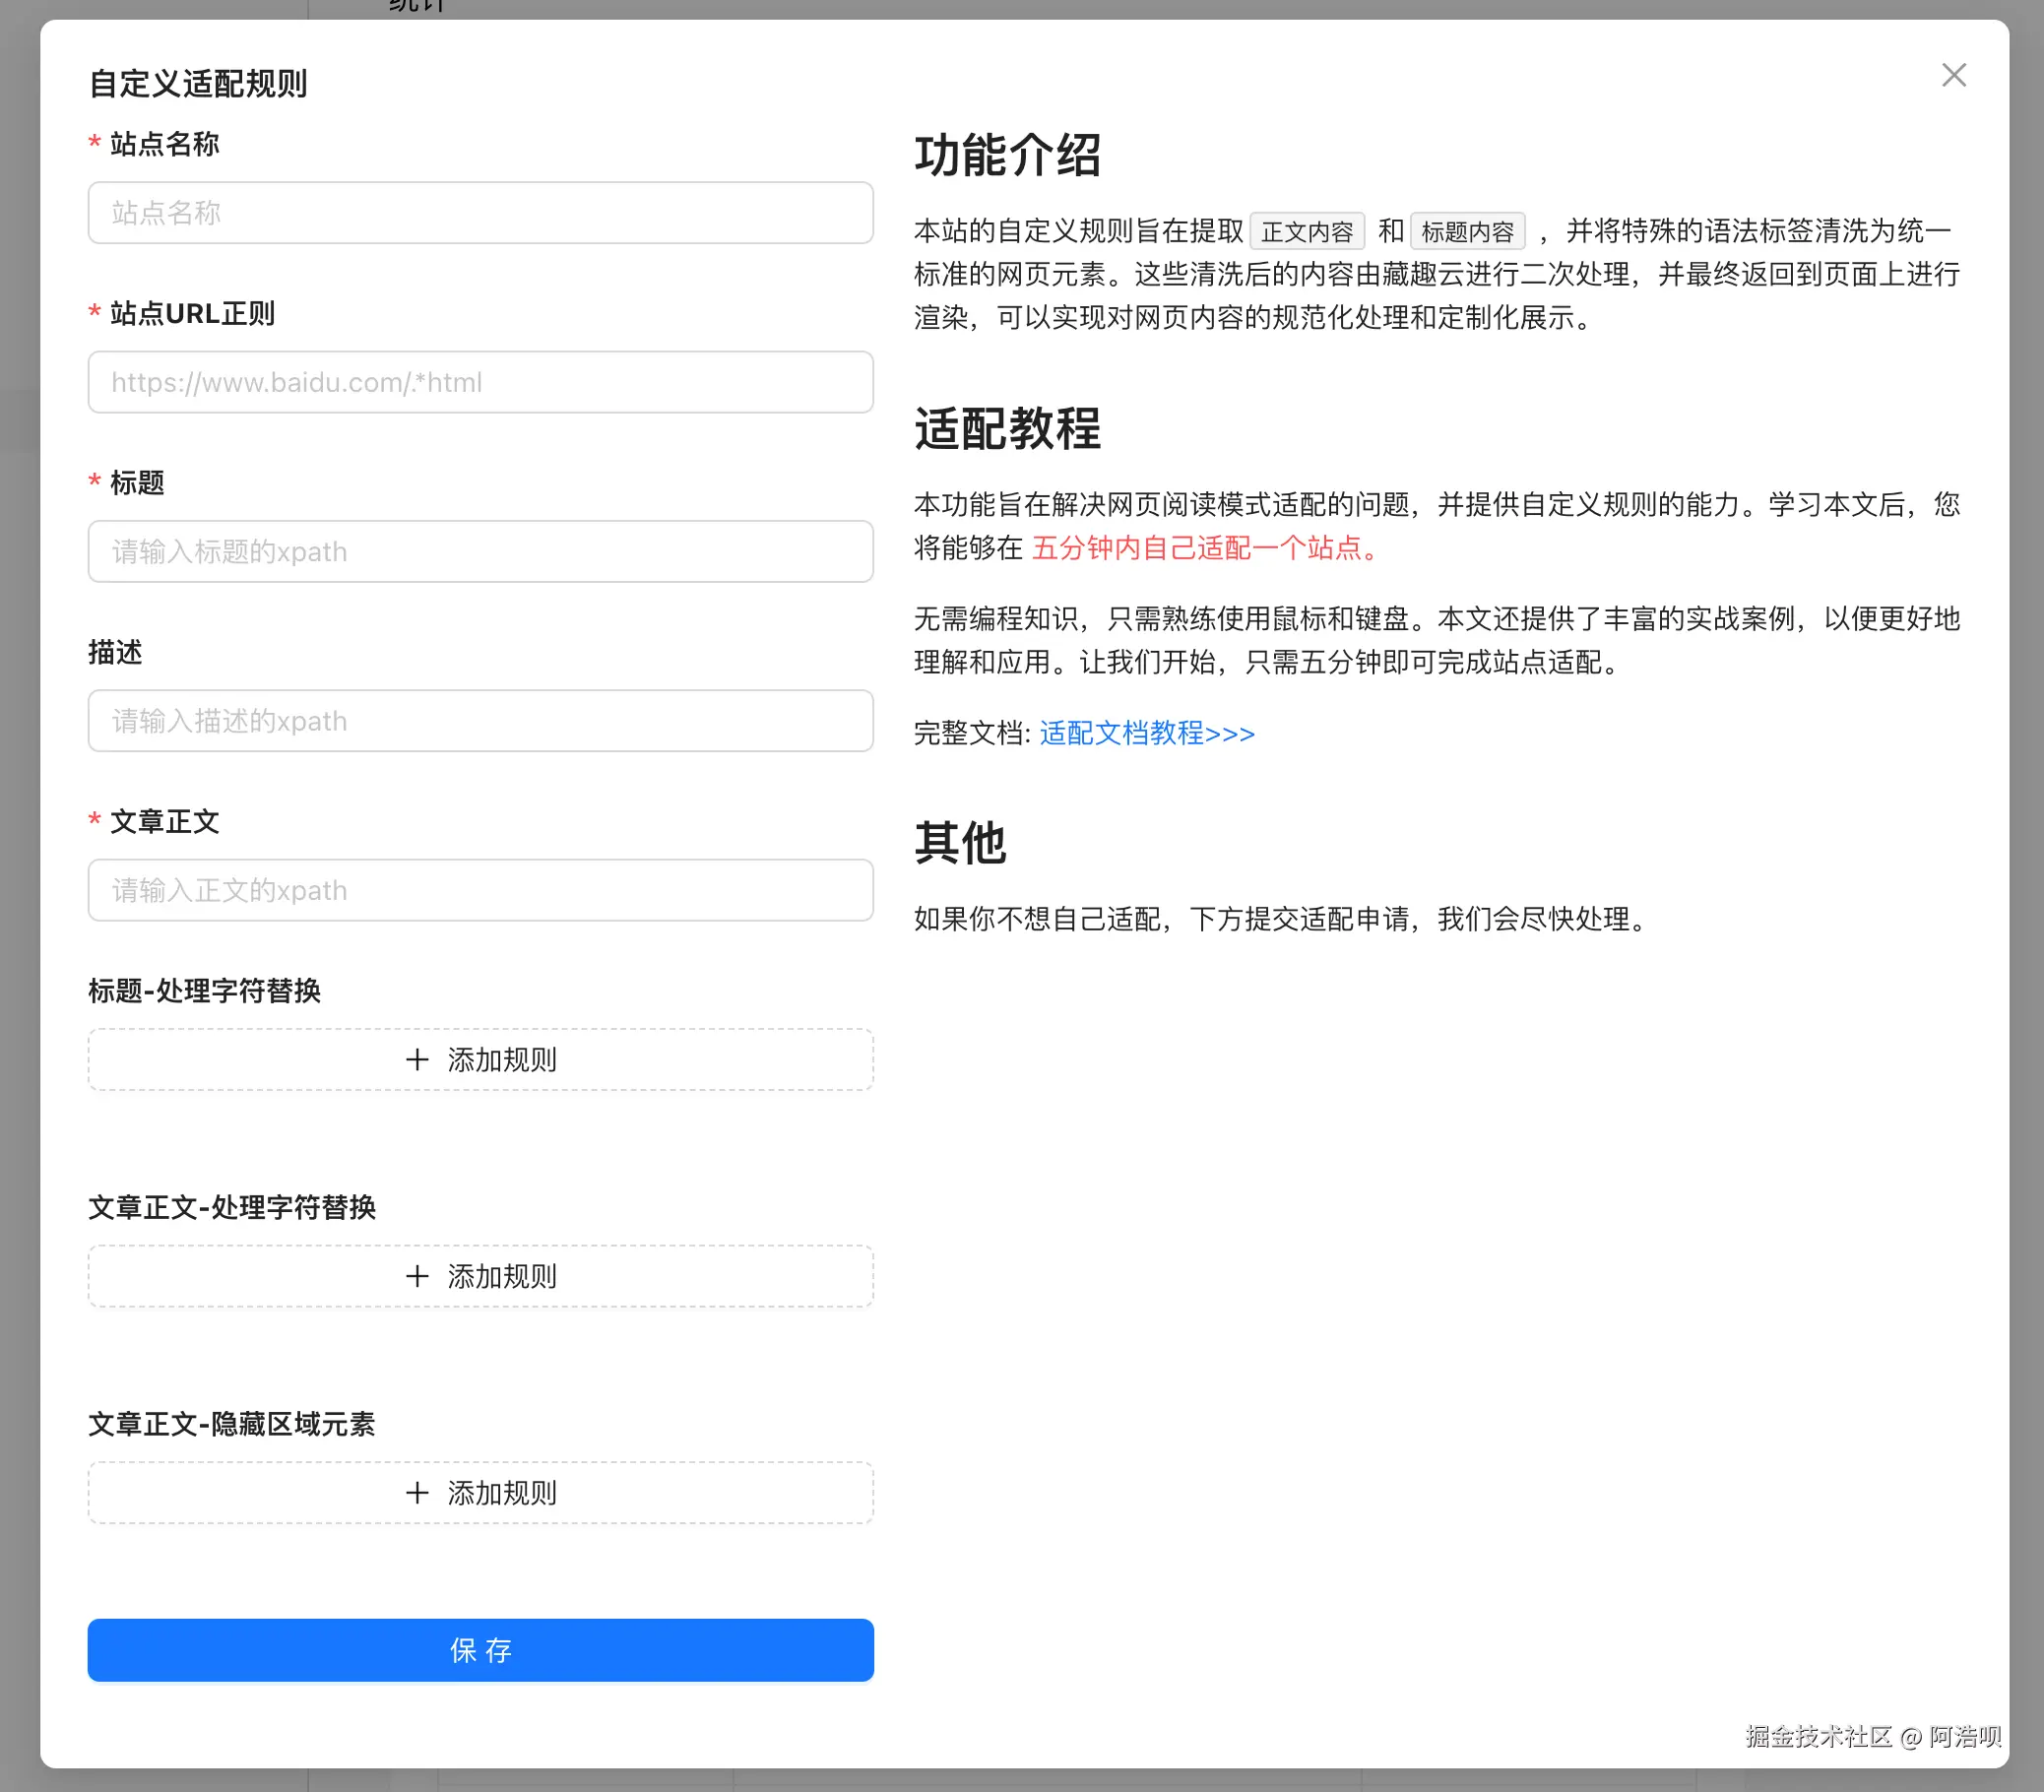Add an article body character replacement rule

pos(480,1275)
